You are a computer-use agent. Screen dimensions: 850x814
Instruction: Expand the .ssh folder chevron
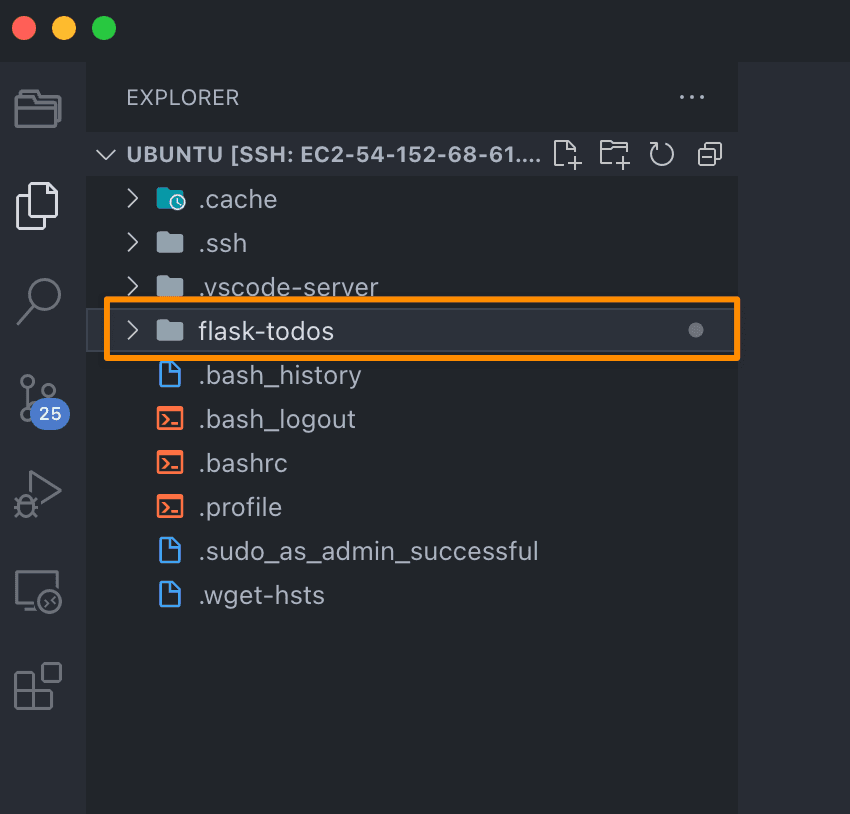pos(133,242)
